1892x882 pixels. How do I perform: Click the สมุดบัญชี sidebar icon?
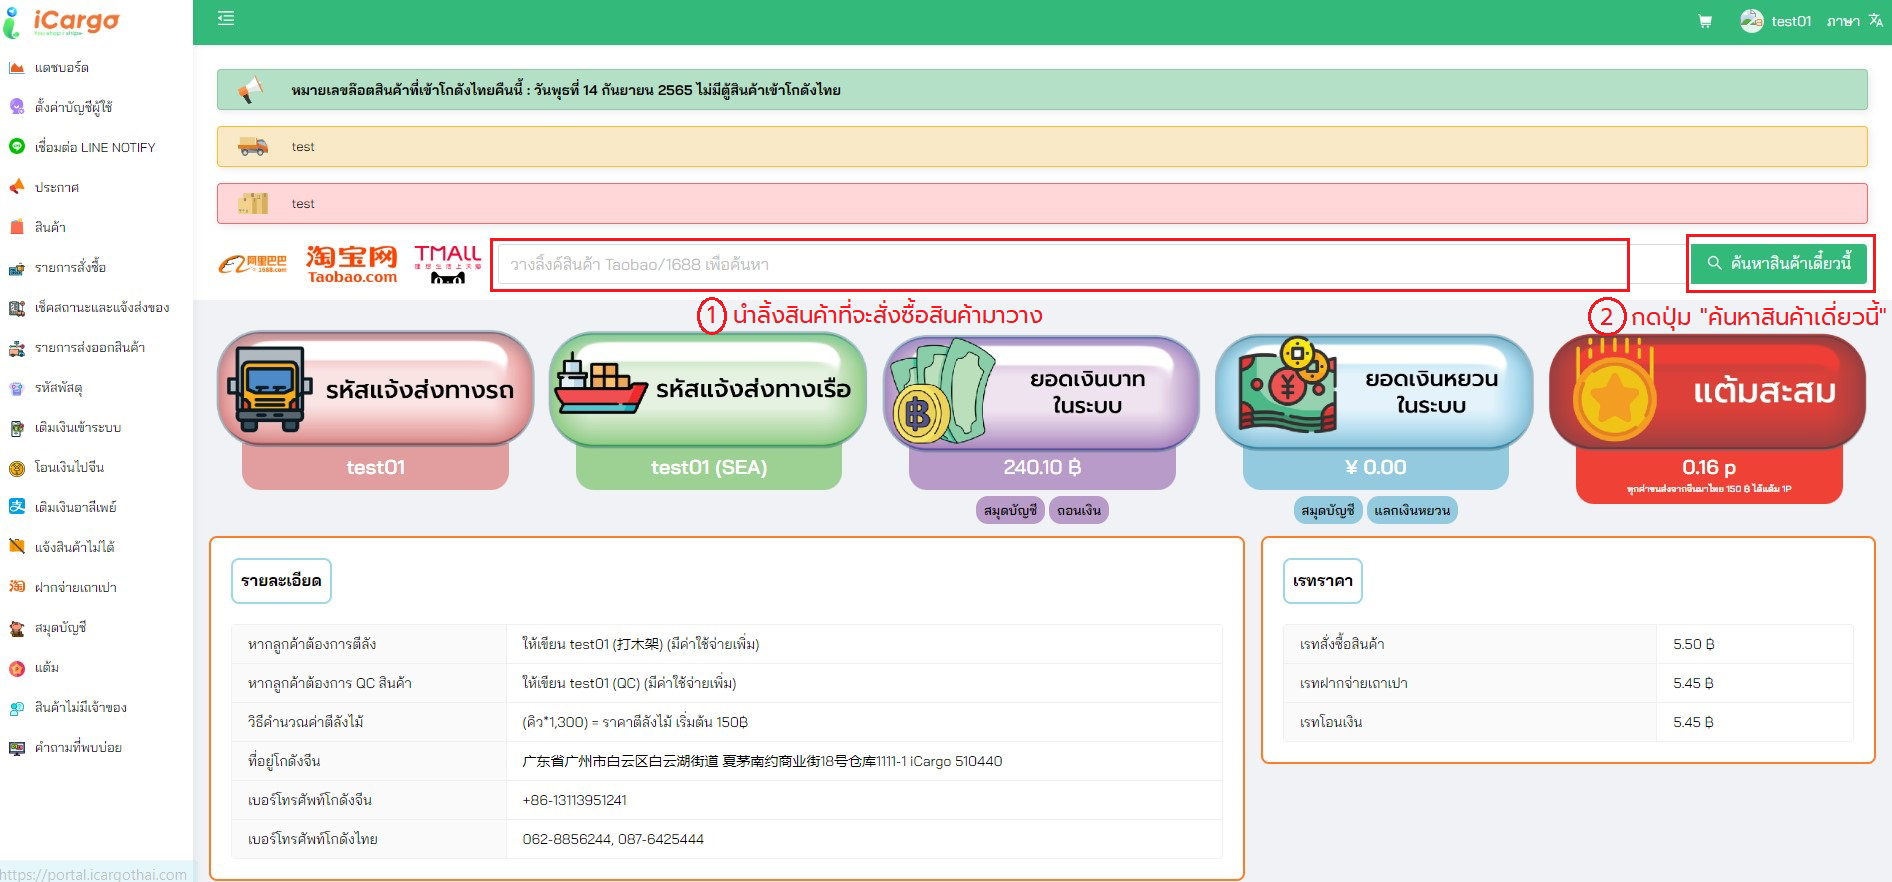pyautogui.click(x=16, y=628)
